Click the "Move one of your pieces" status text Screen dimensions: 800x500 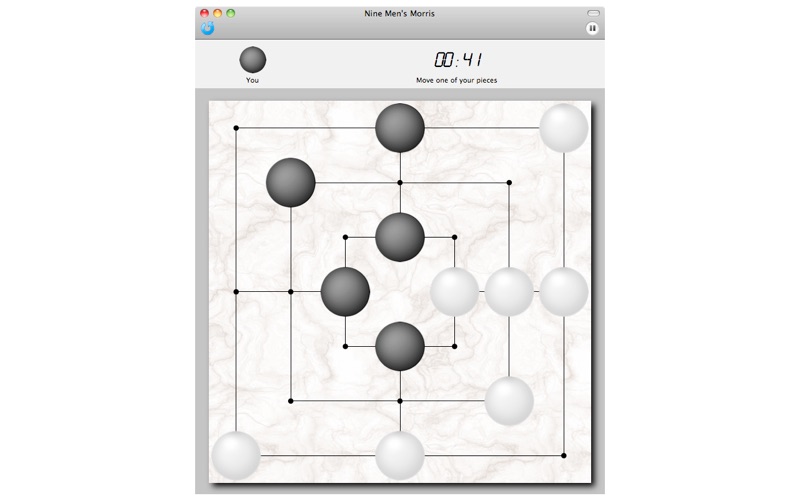(x=457, y=80)
